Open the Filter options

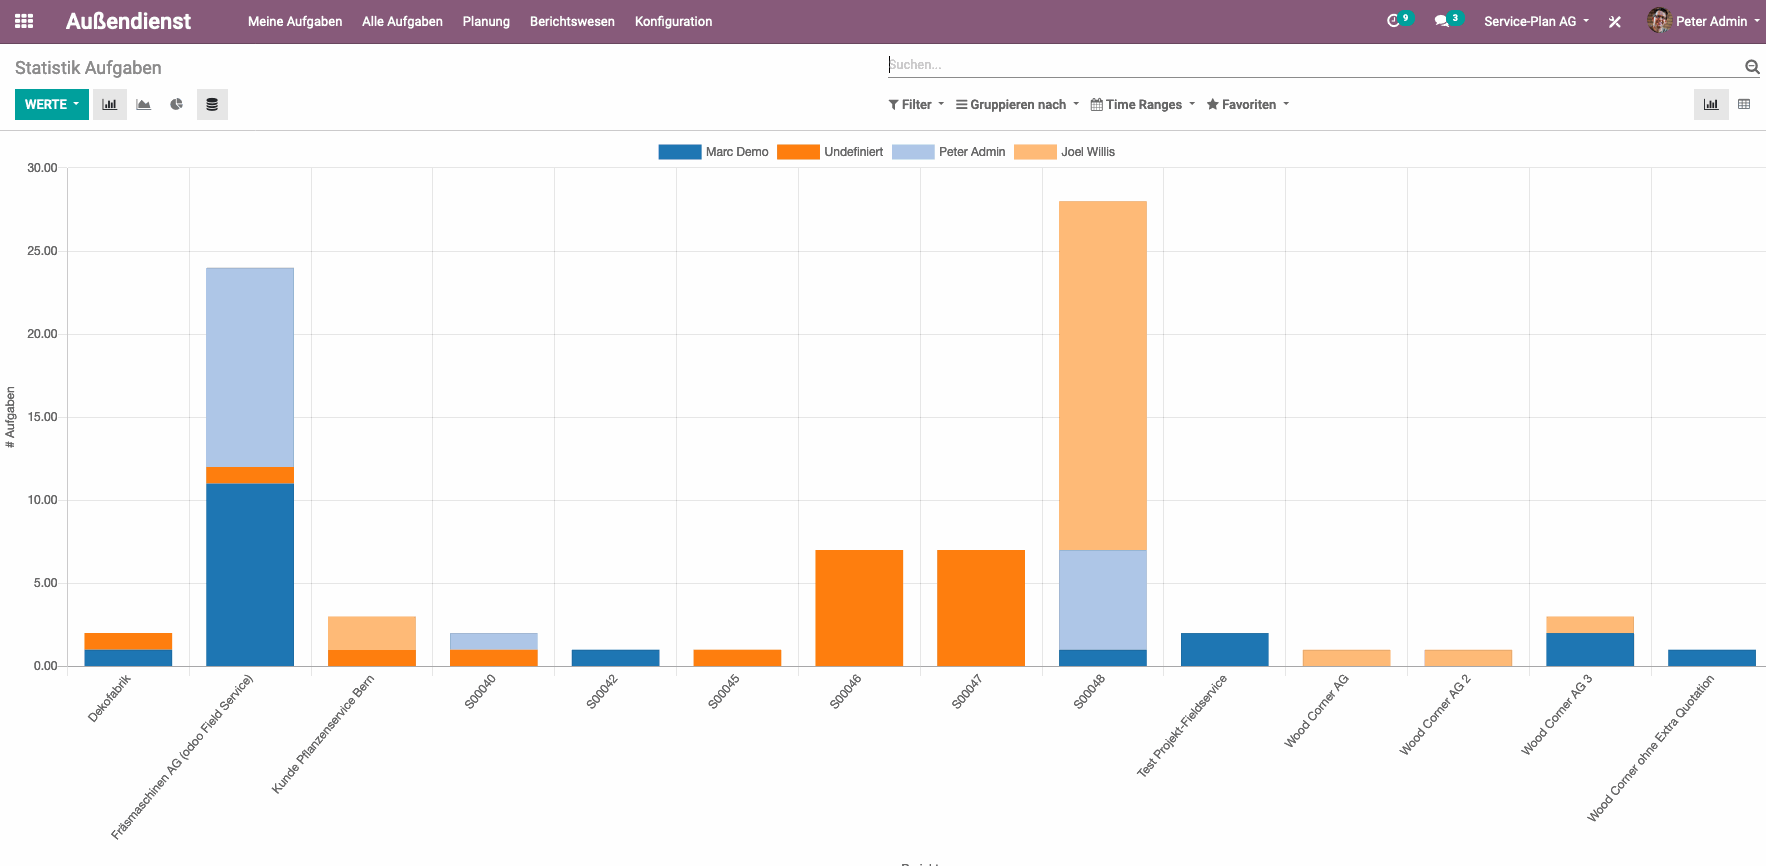click(x=916, y=104)
